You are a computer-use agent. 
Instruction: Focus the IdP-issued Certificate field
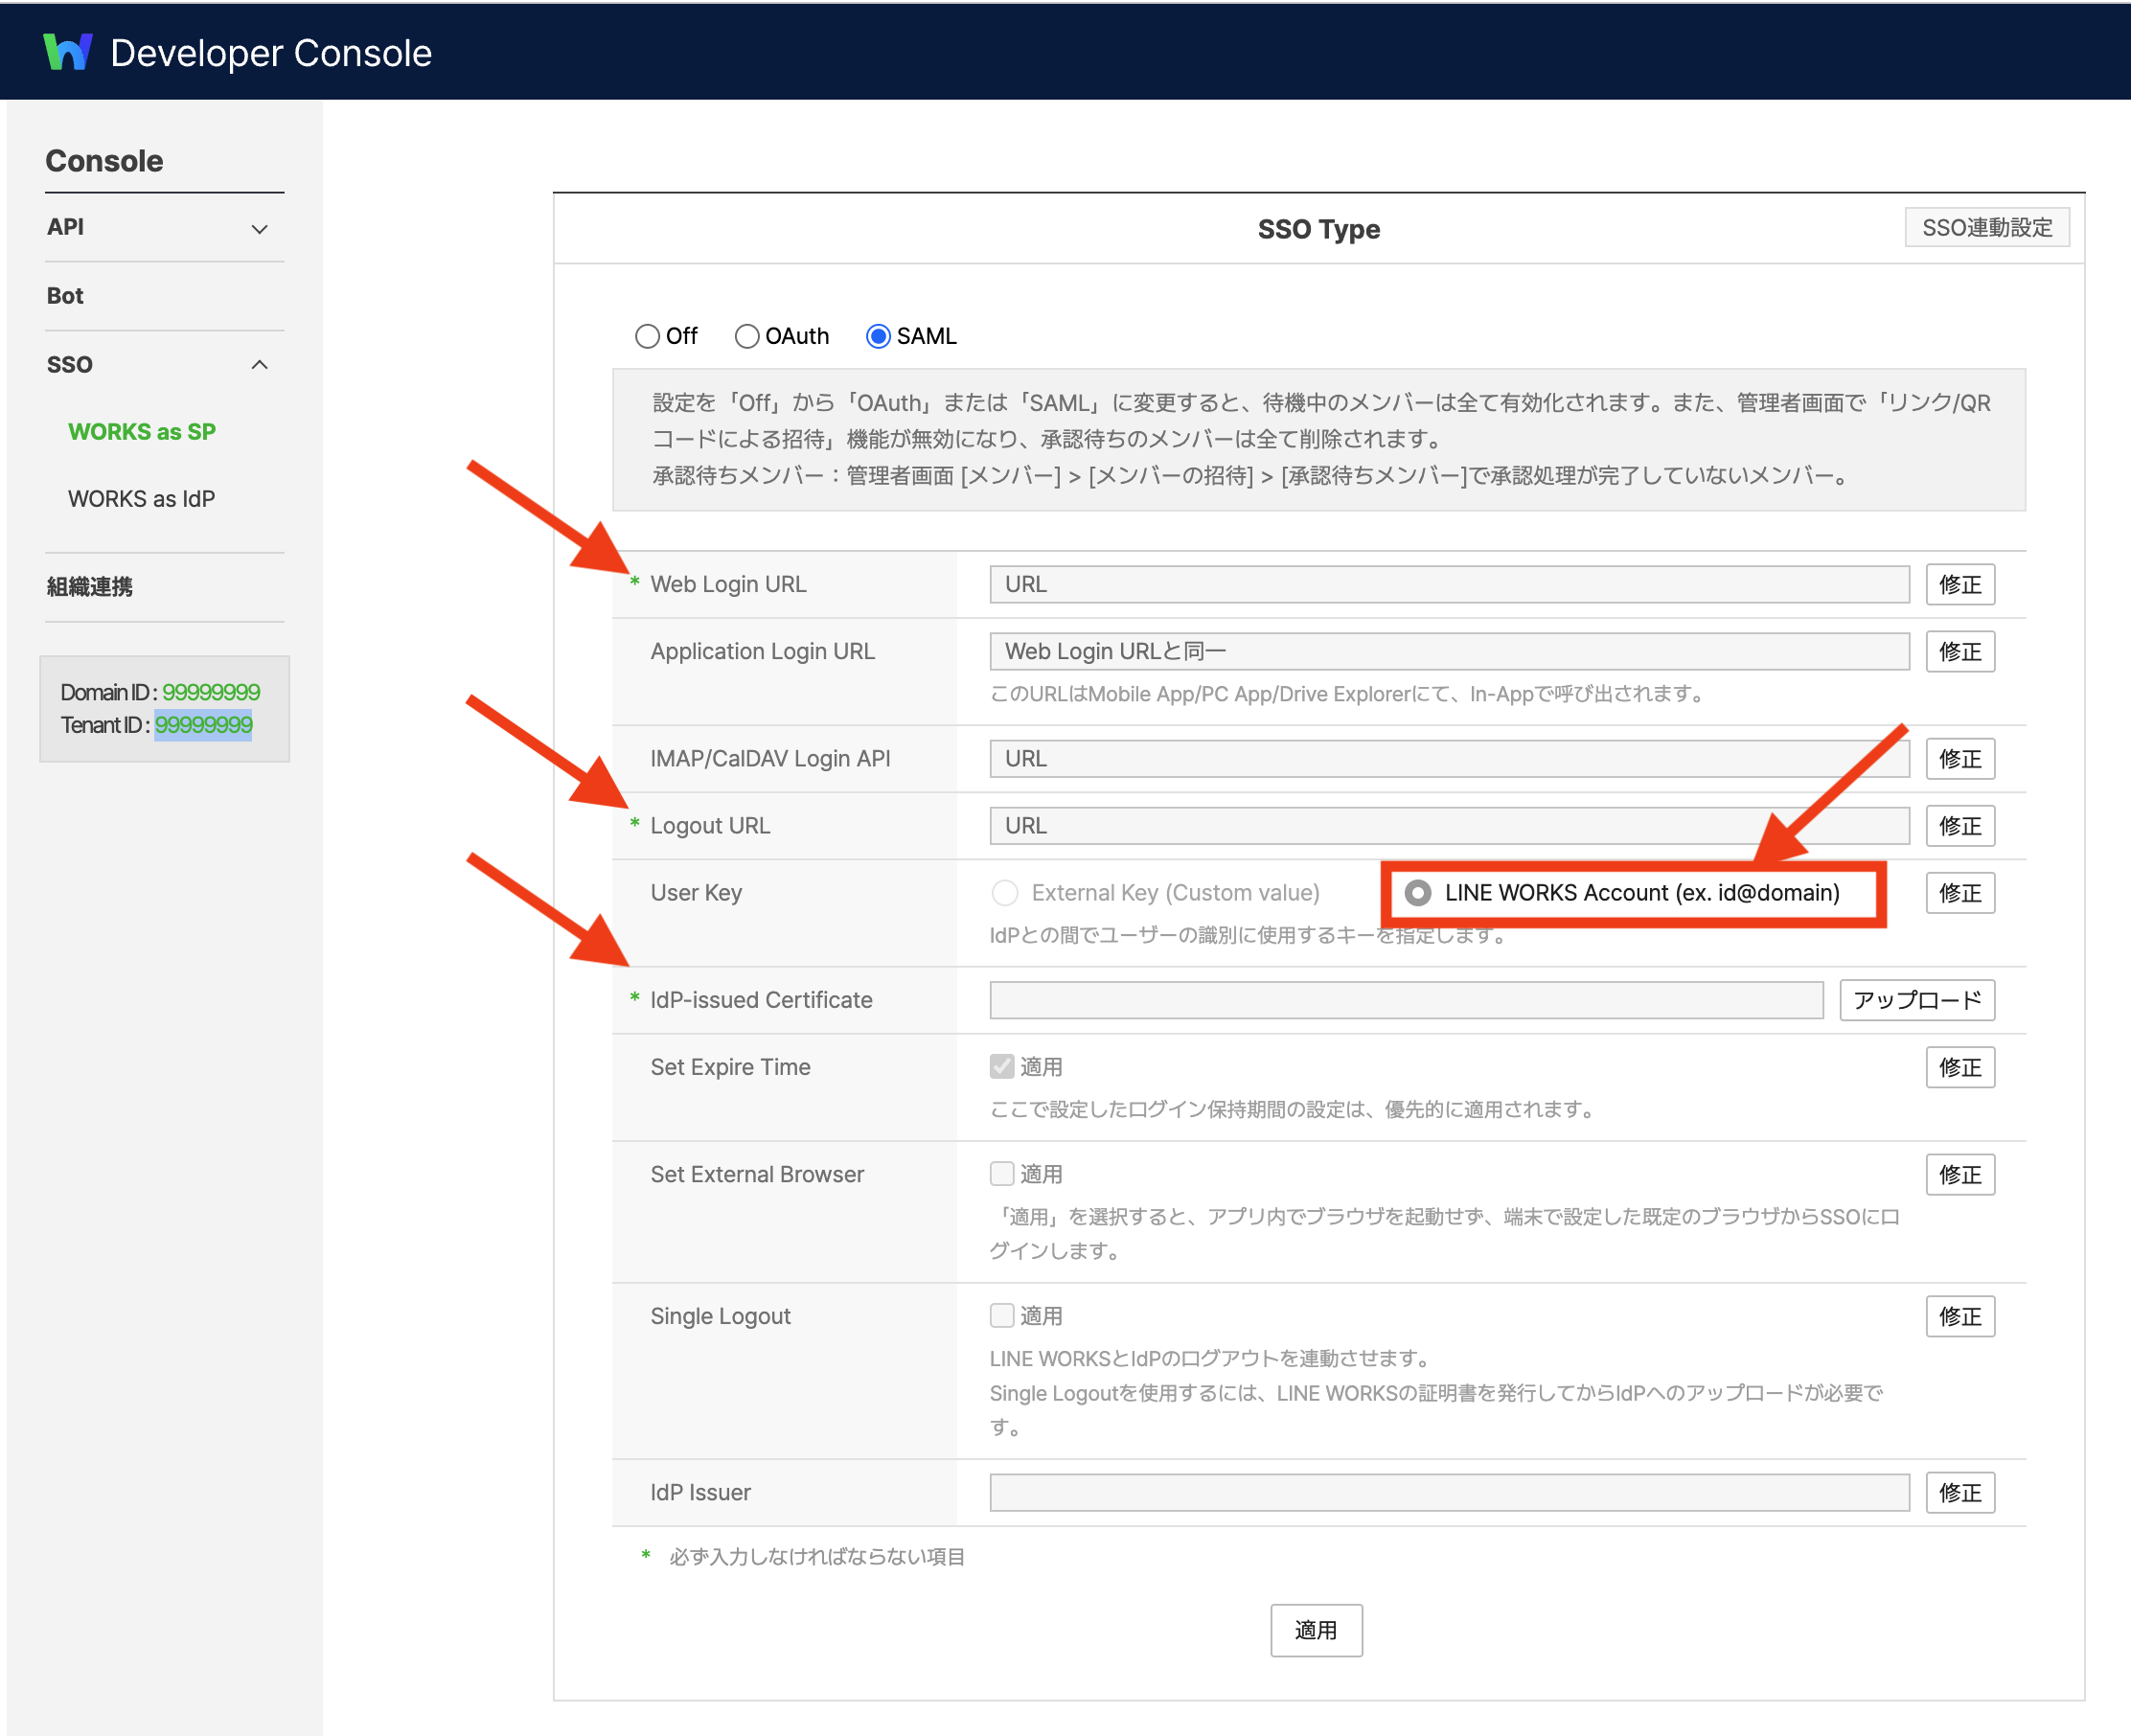click(x=1406, y=1000)
